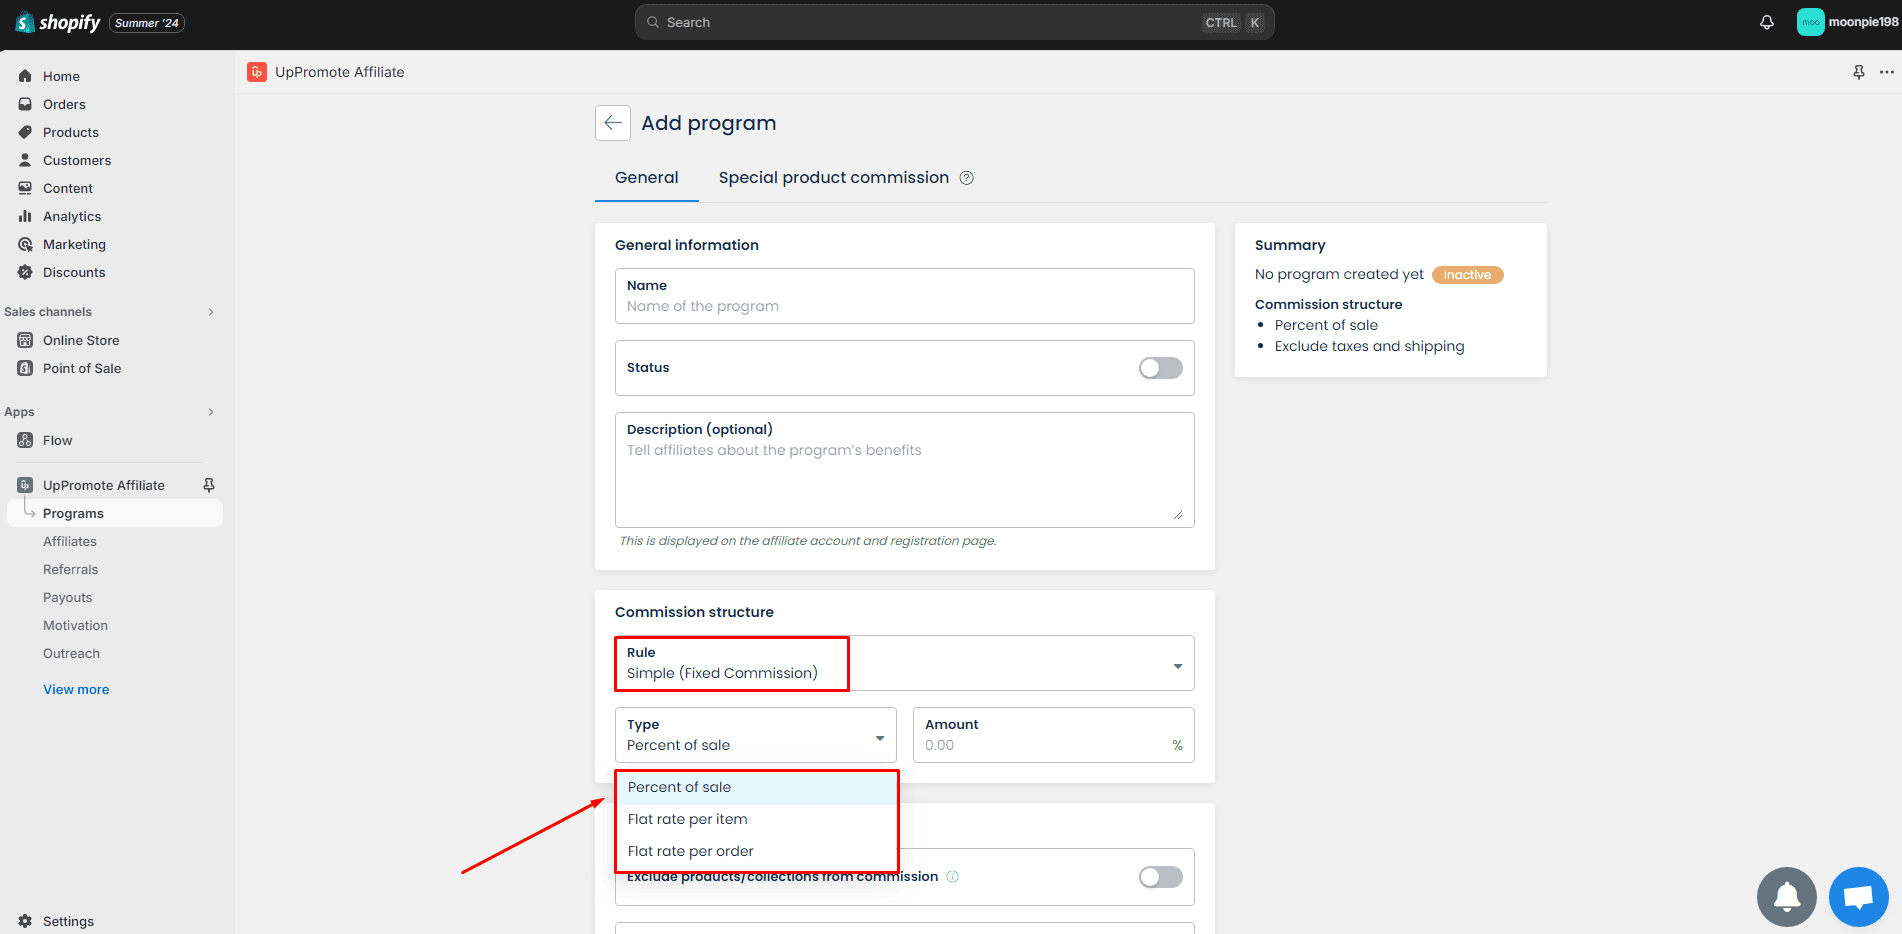Click the UpPromote Affiliate header logo

pyautogui.click(x=257, y=72)
